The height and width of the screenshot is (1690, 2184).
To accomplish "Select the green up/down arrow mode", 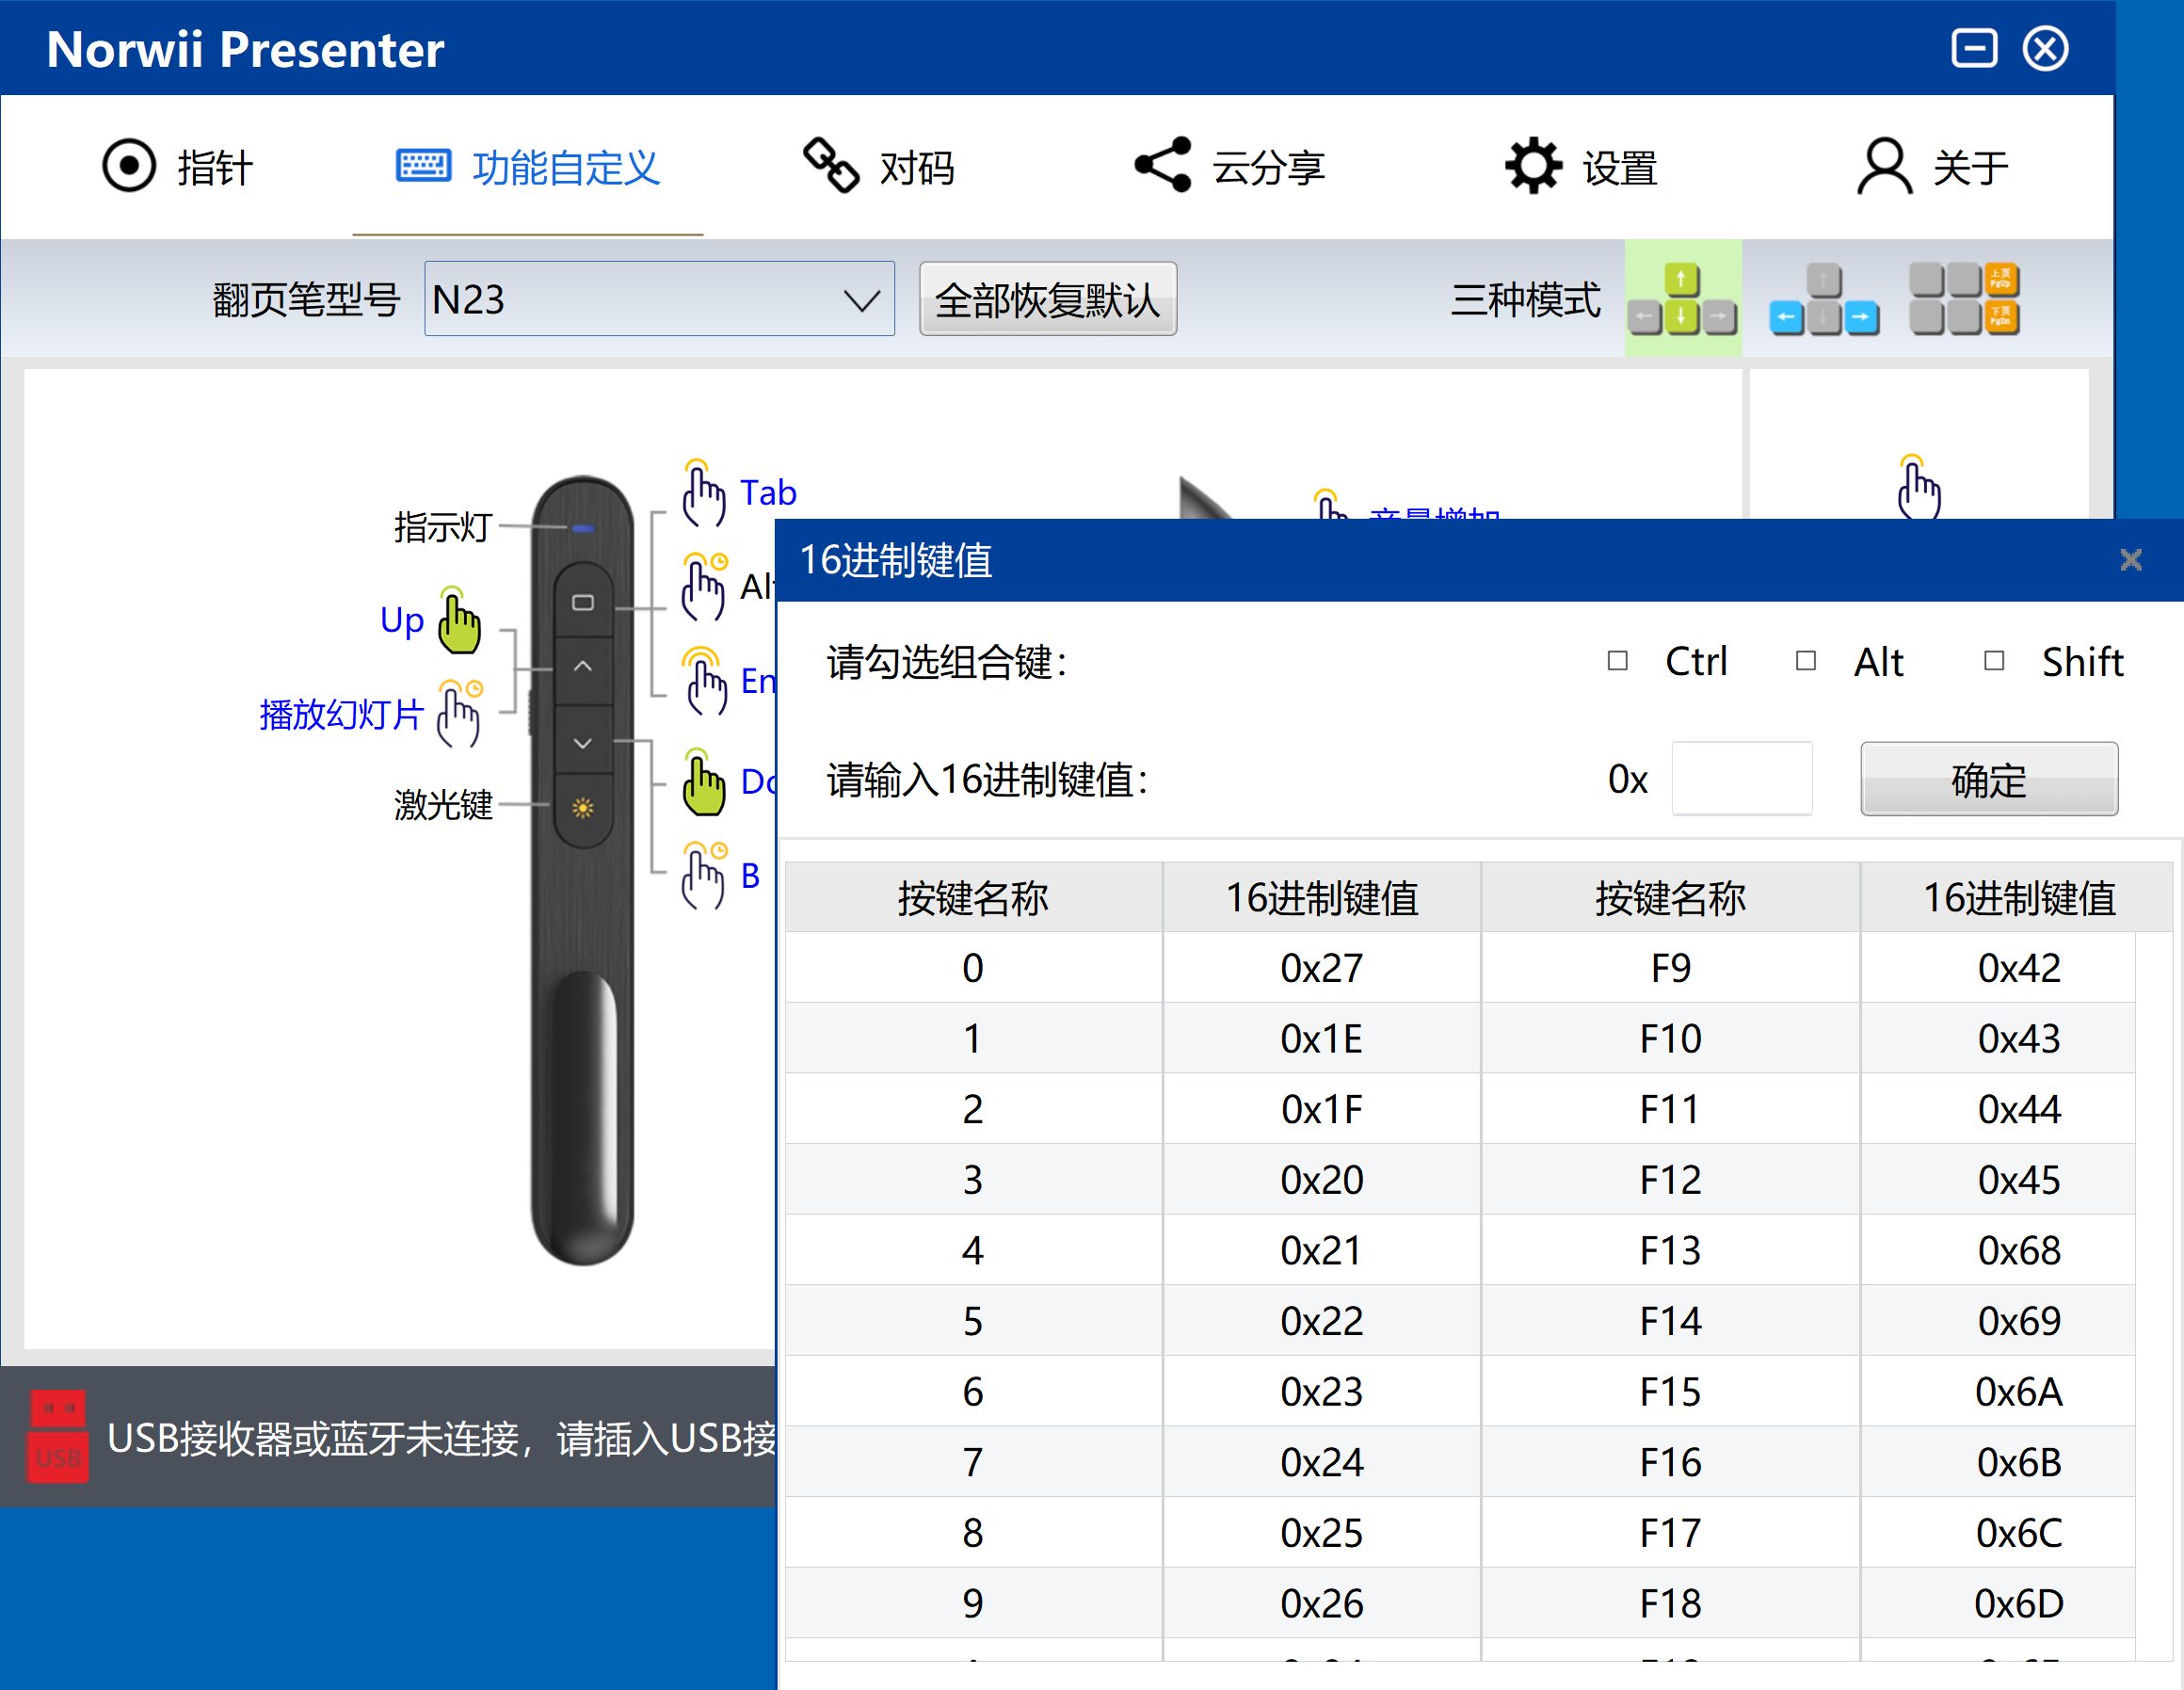I will click(1682, 298).
